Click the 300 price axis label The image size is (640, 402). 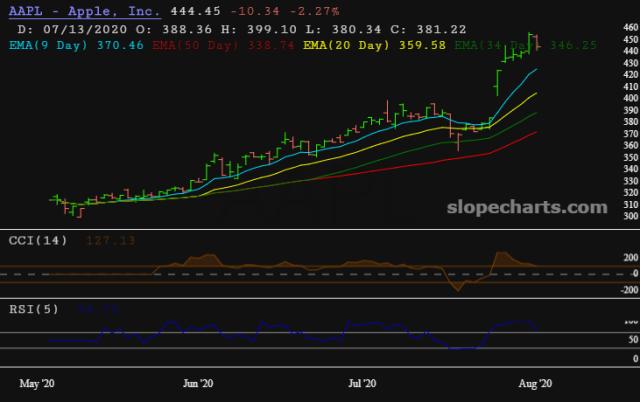pos(631,216)
